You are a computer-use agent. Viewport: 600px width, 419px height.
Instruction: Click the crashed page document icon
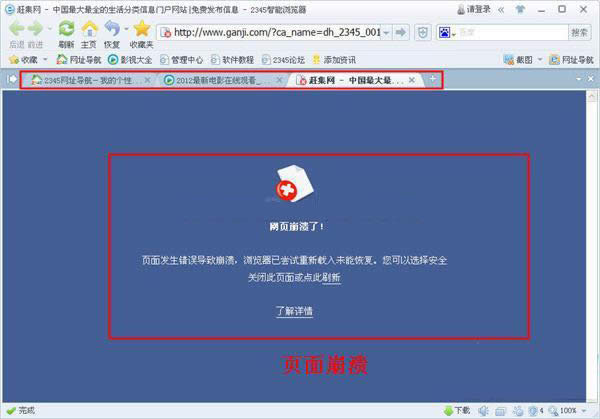click(x=295, y=183)
